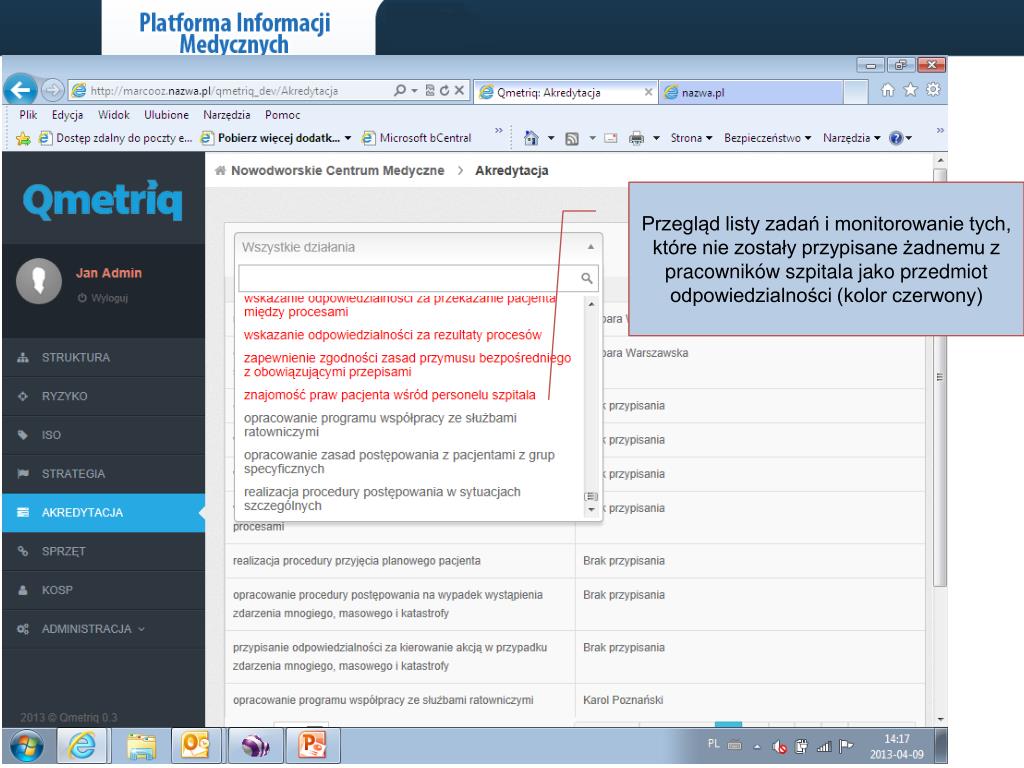Go to SPRZĘT in the sidebar
The image size is (1024, 768).
point(103,551)
